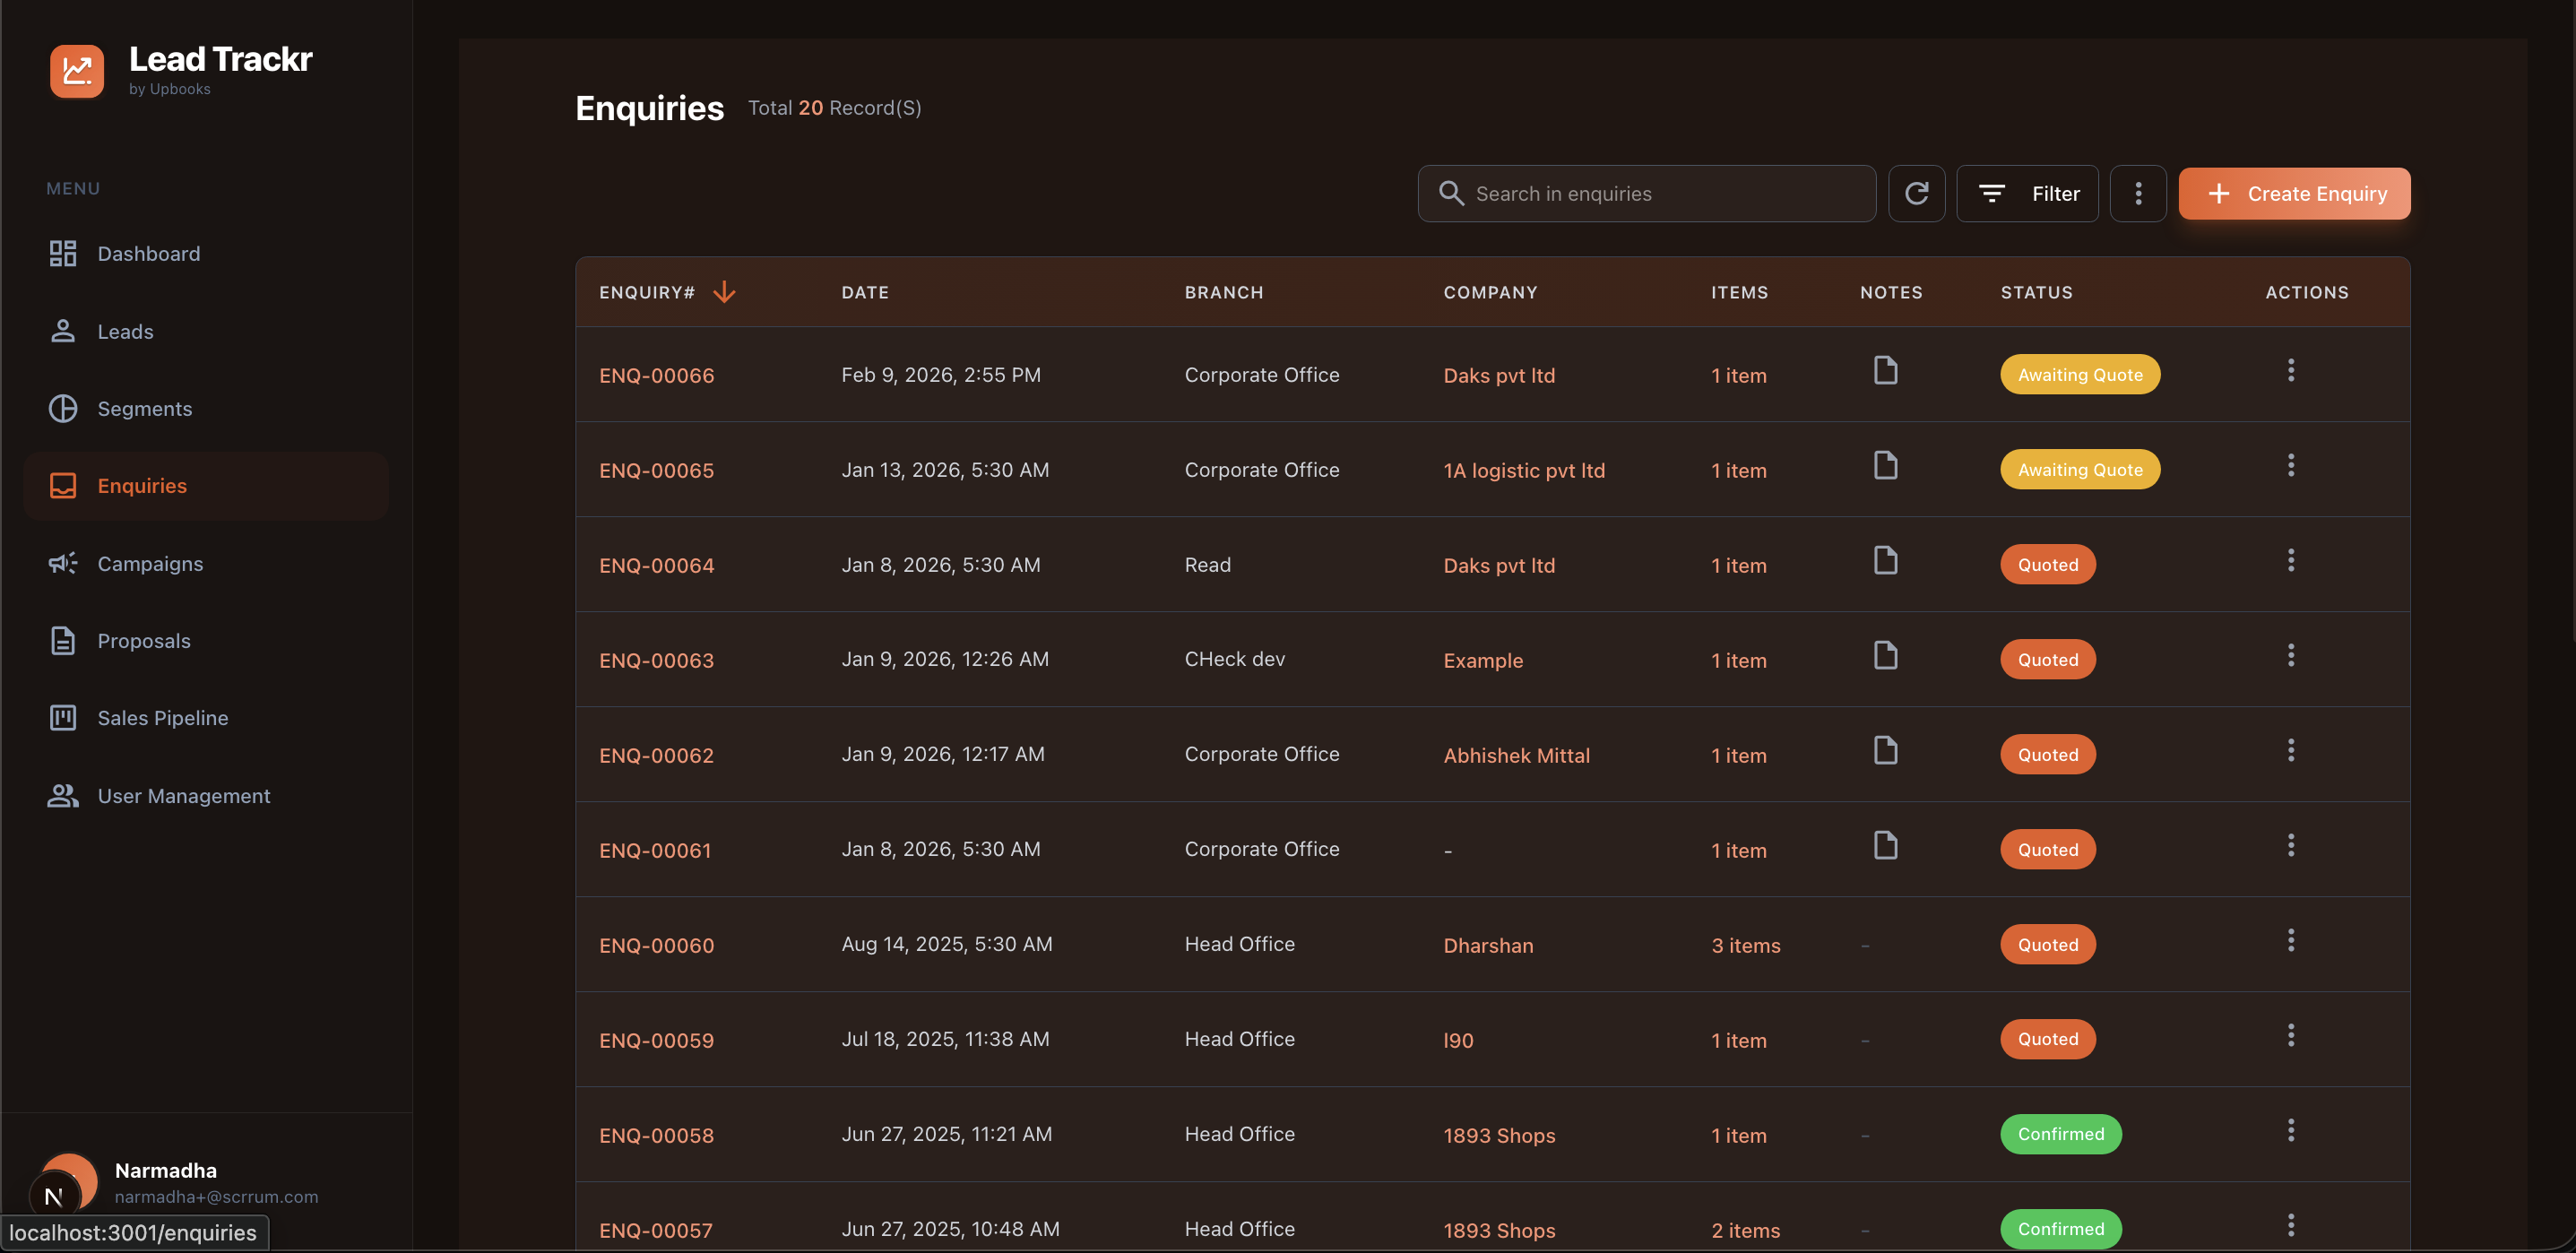Sort by Enquiry# using arrow icon
Viewport: 2576px width, 1253px height.
pos(724,292)
